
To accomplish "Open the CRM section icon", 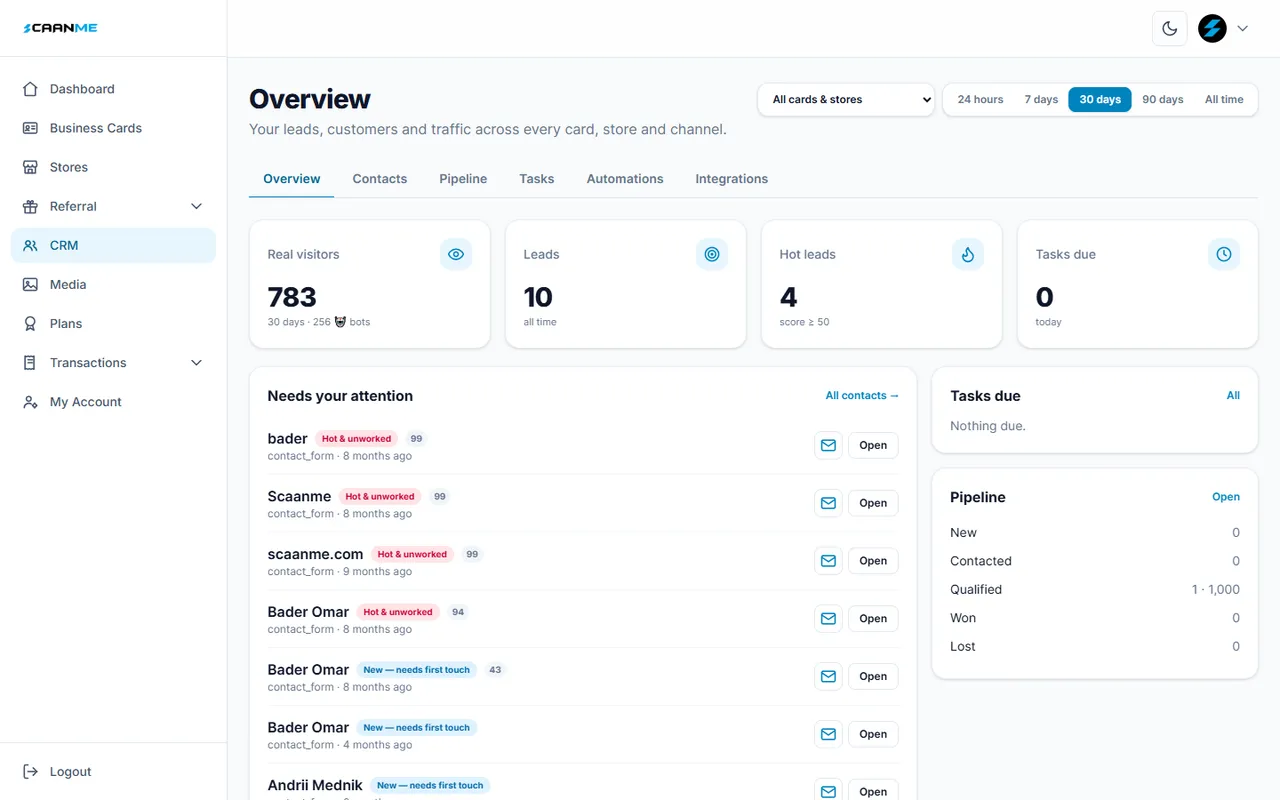I will (31, 245).
